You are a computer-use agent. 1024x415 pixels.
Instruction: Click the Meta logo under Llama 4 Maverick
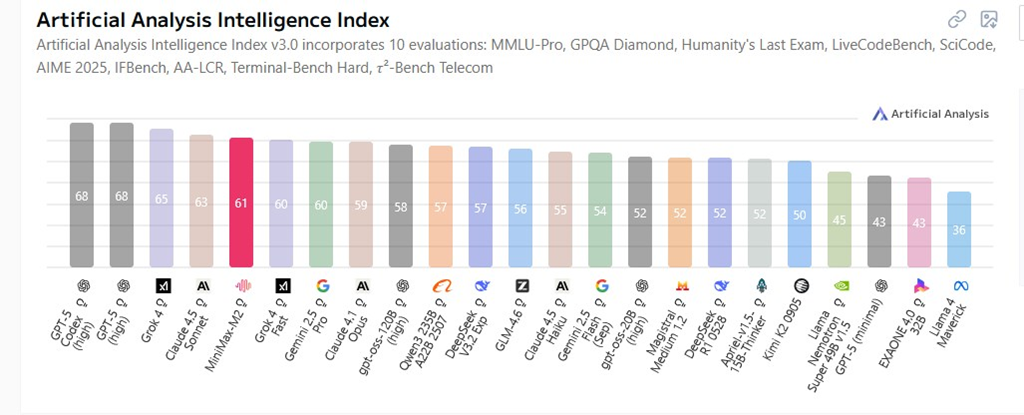959,286
